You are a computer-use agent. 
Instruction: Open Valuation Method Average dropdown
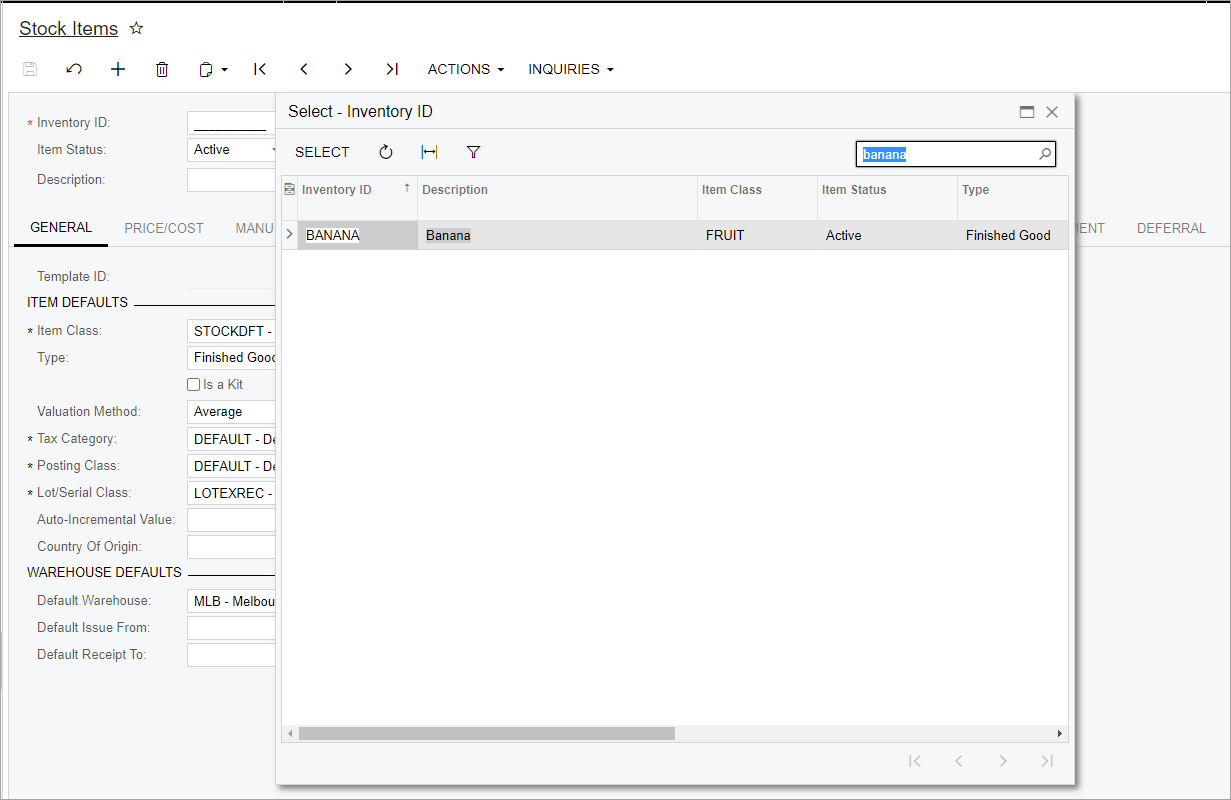(x=231, y=412)
